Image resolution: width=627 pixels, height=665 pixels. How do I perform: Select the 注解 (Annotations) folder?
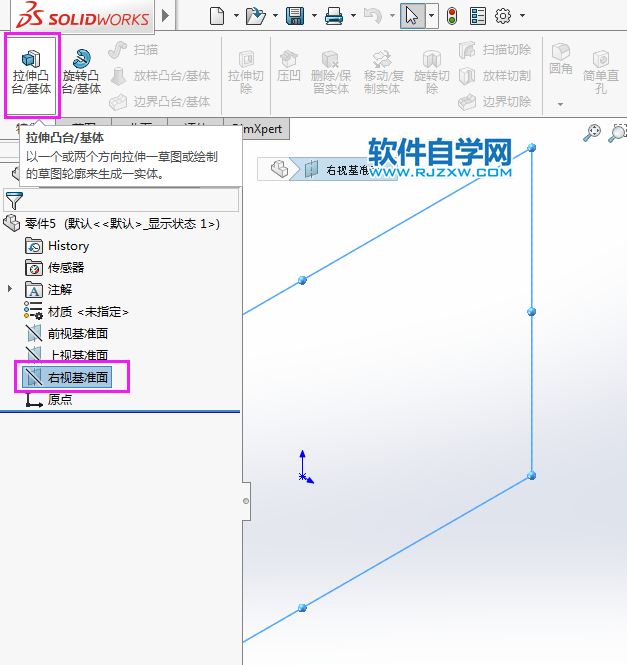click(x=48, y=290)
